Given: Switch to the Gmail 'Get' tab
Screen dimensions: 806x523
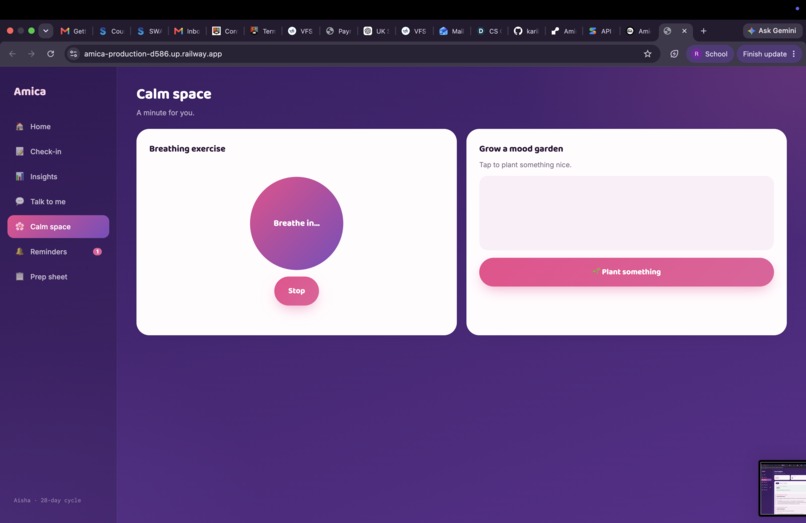Looking at the screenshot, I should pyautogui.click(x=73, y=31).
